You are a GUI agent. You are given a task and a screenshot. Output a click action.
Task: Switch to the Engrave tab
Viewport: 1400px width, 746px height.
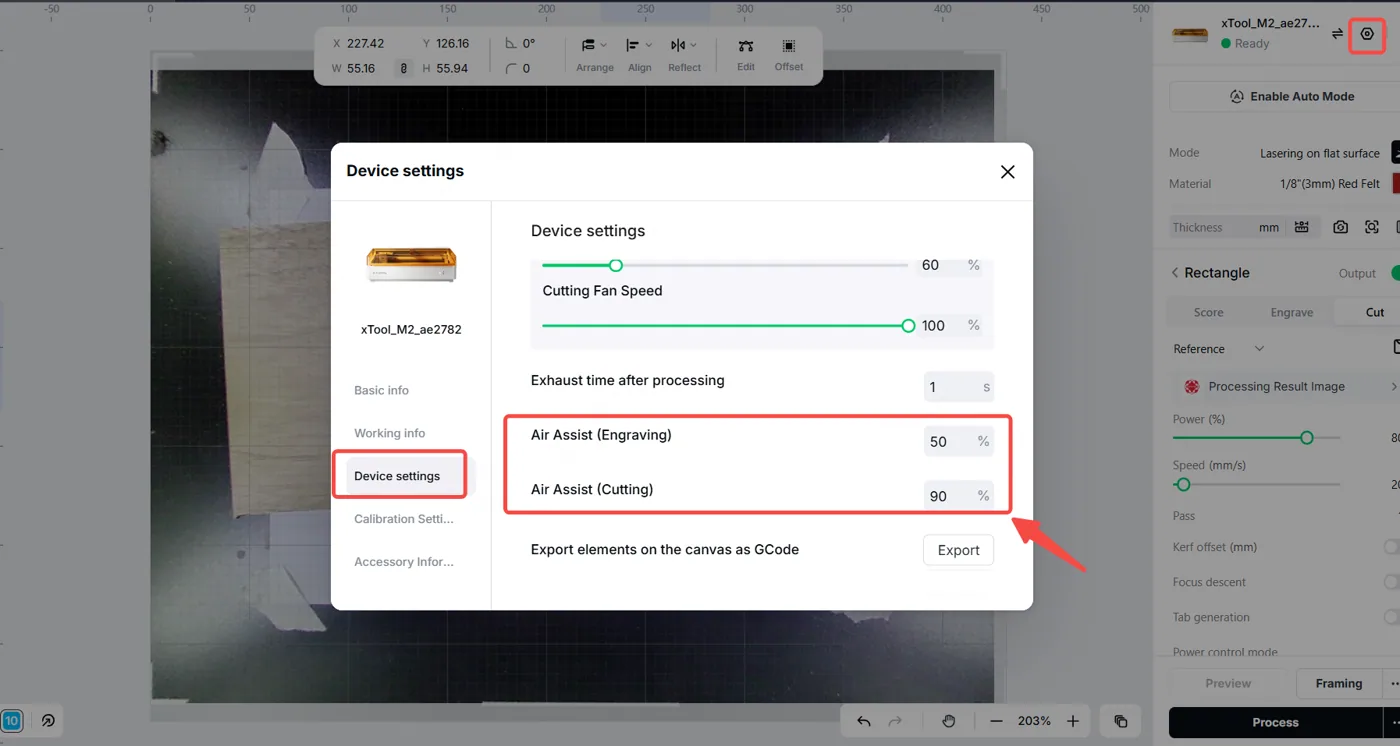[1291, 312]
